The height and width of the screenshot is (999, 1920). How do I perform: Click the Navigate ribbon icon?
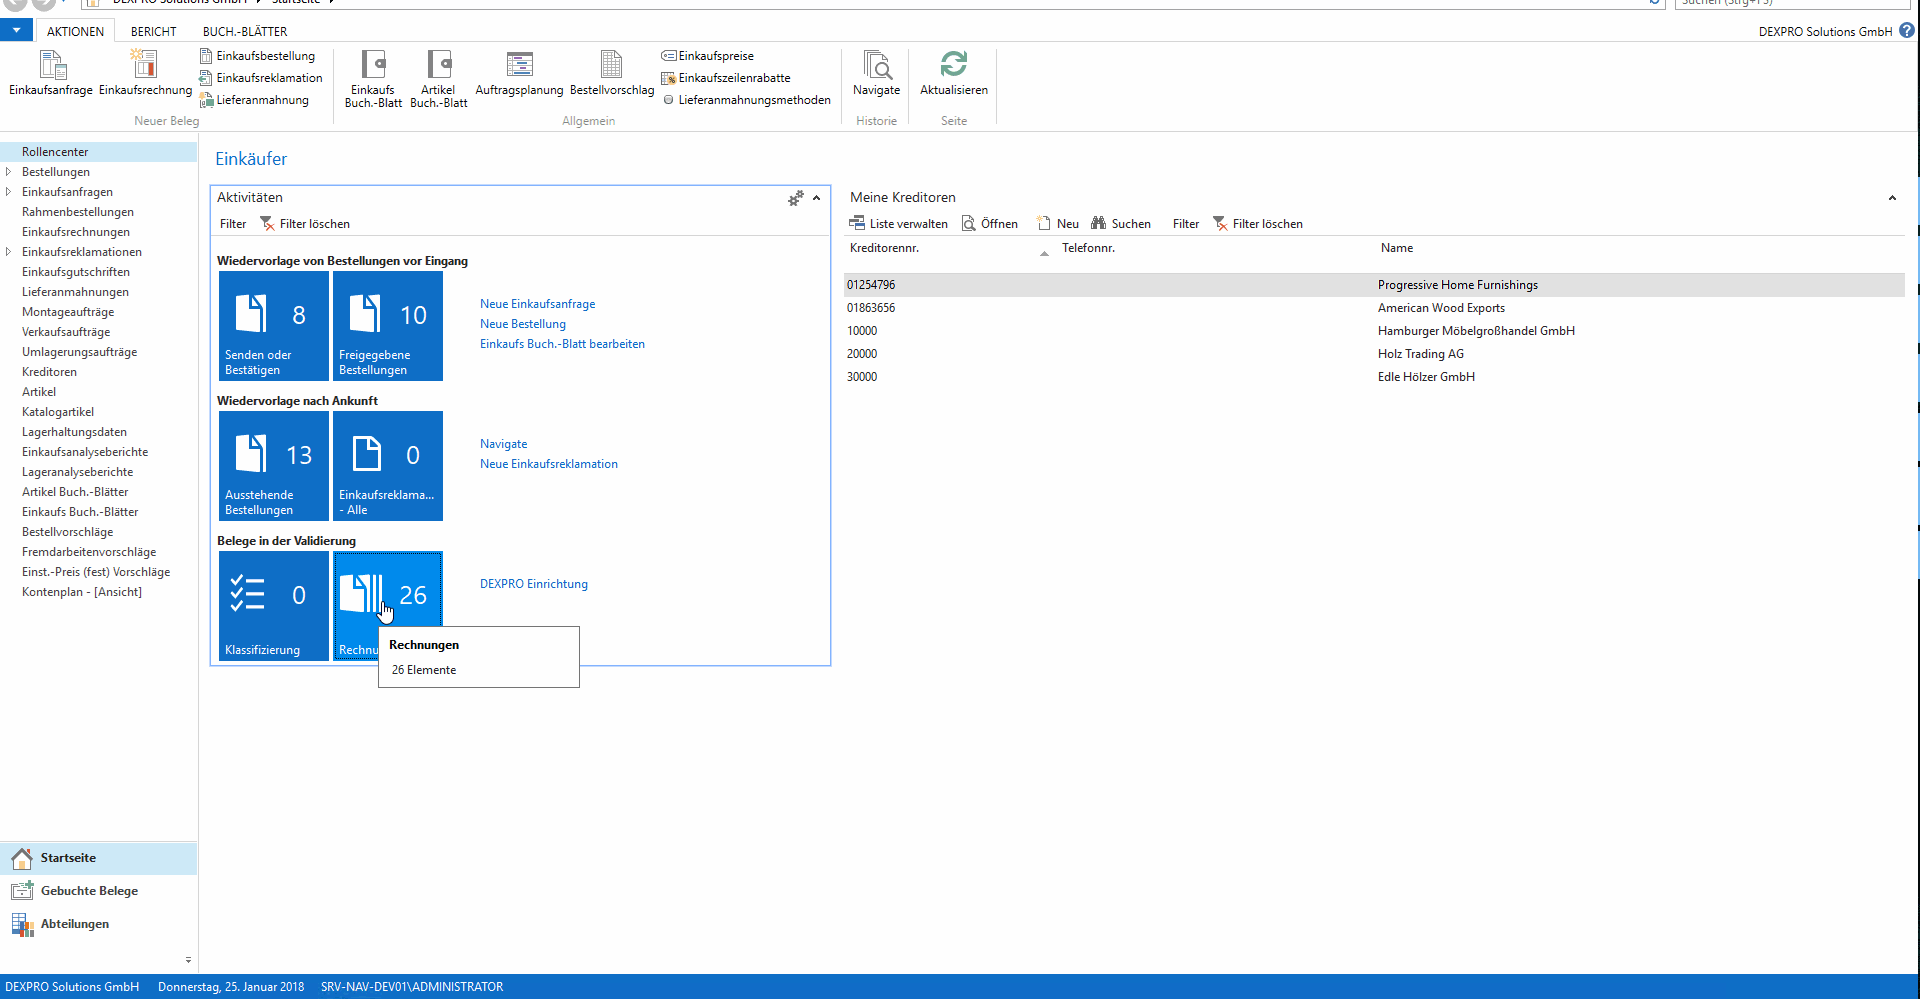click(876, 66)
